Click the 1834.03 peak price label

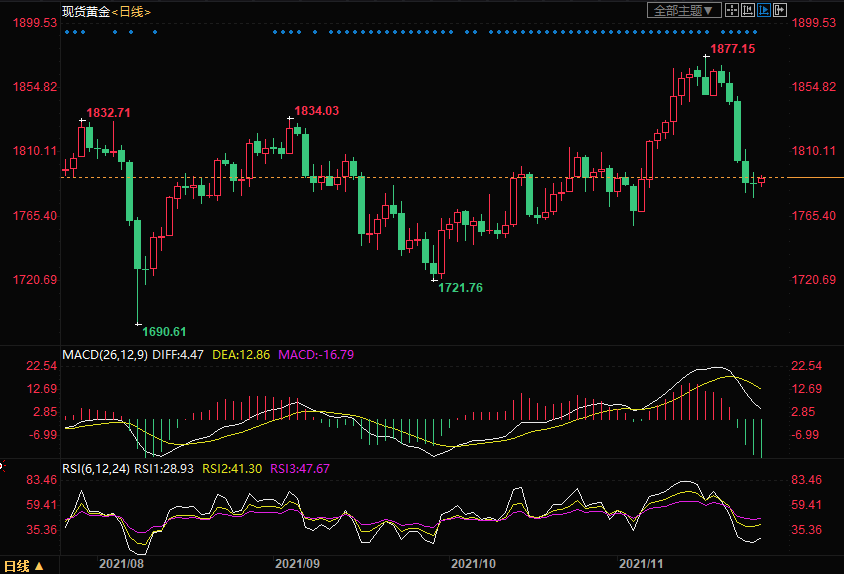pyautogui.click(x=316, y=111)
